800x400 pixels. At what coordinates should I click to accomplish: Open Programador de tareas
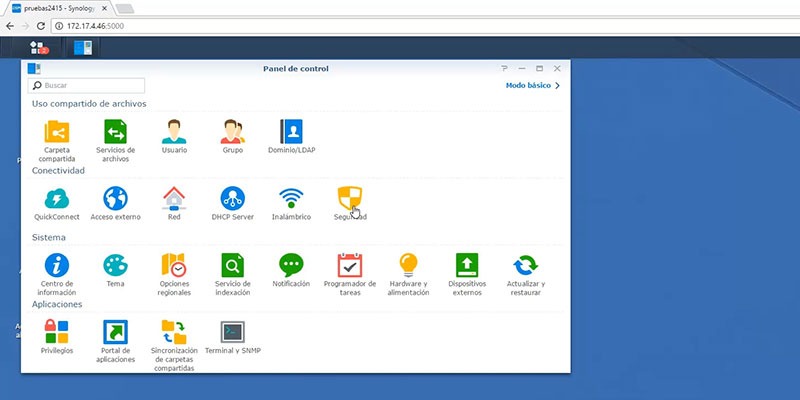[x=350, y=274]
